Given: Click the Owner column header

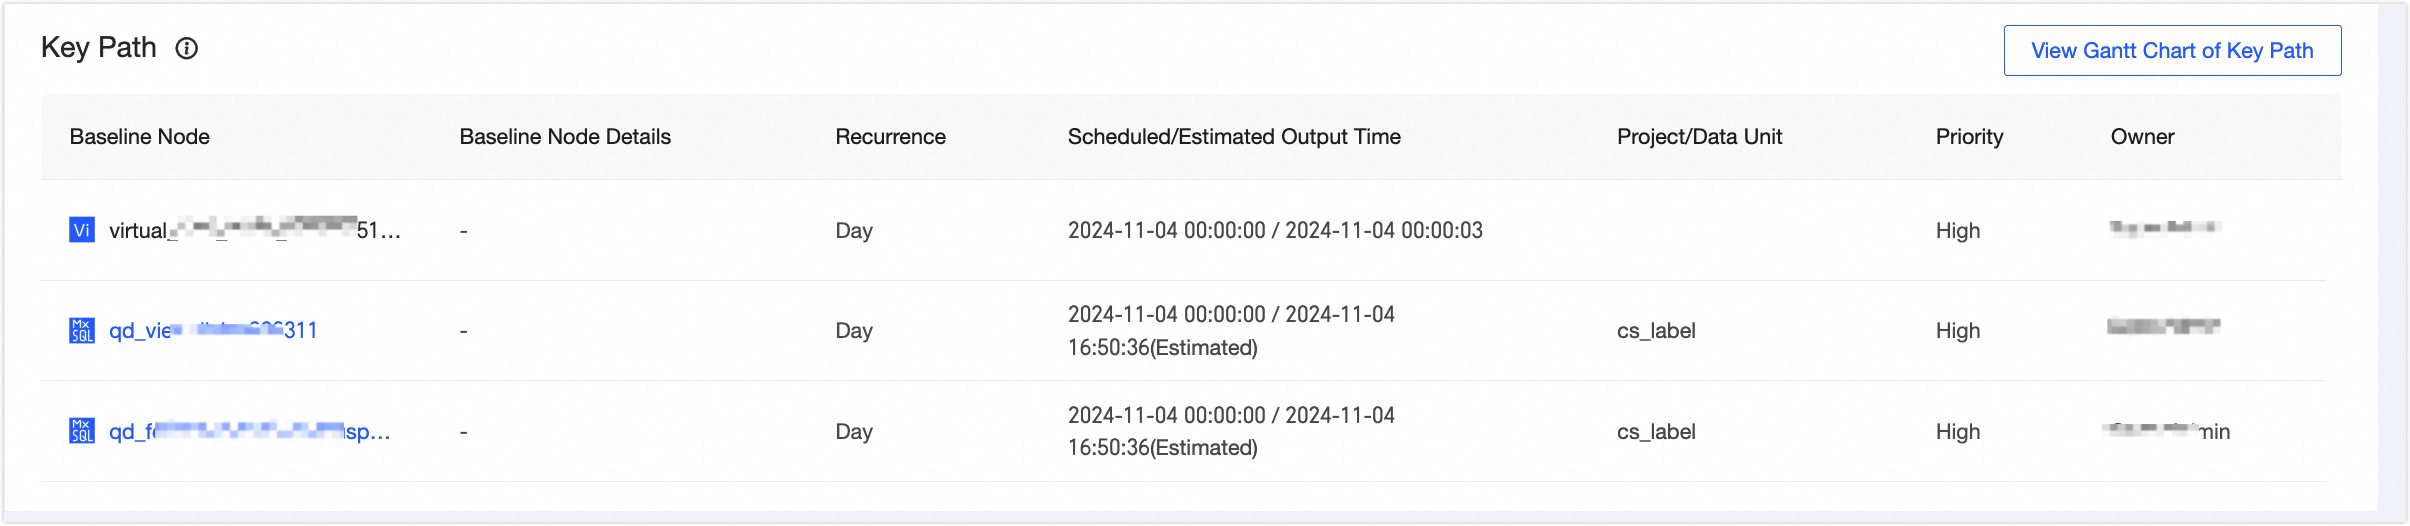Looking at the screenshot, I should [2142, 137].
